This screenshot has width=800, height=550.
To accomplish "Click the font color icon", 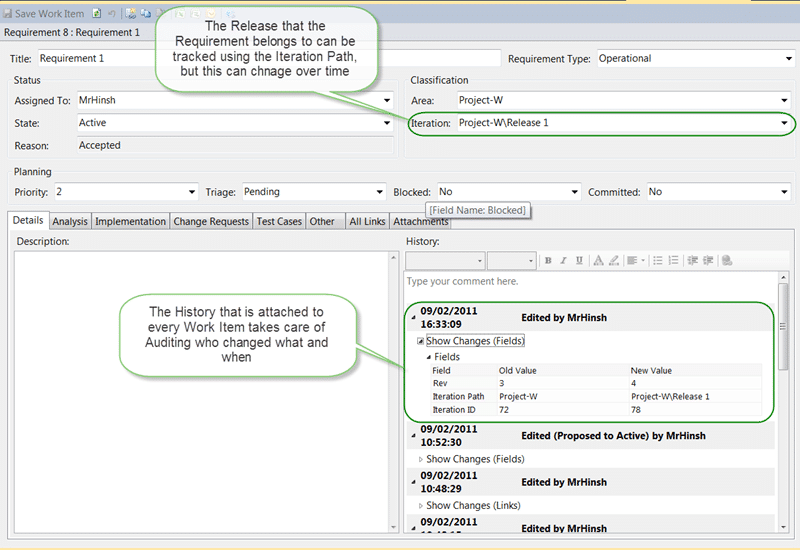I will (598, 261).
